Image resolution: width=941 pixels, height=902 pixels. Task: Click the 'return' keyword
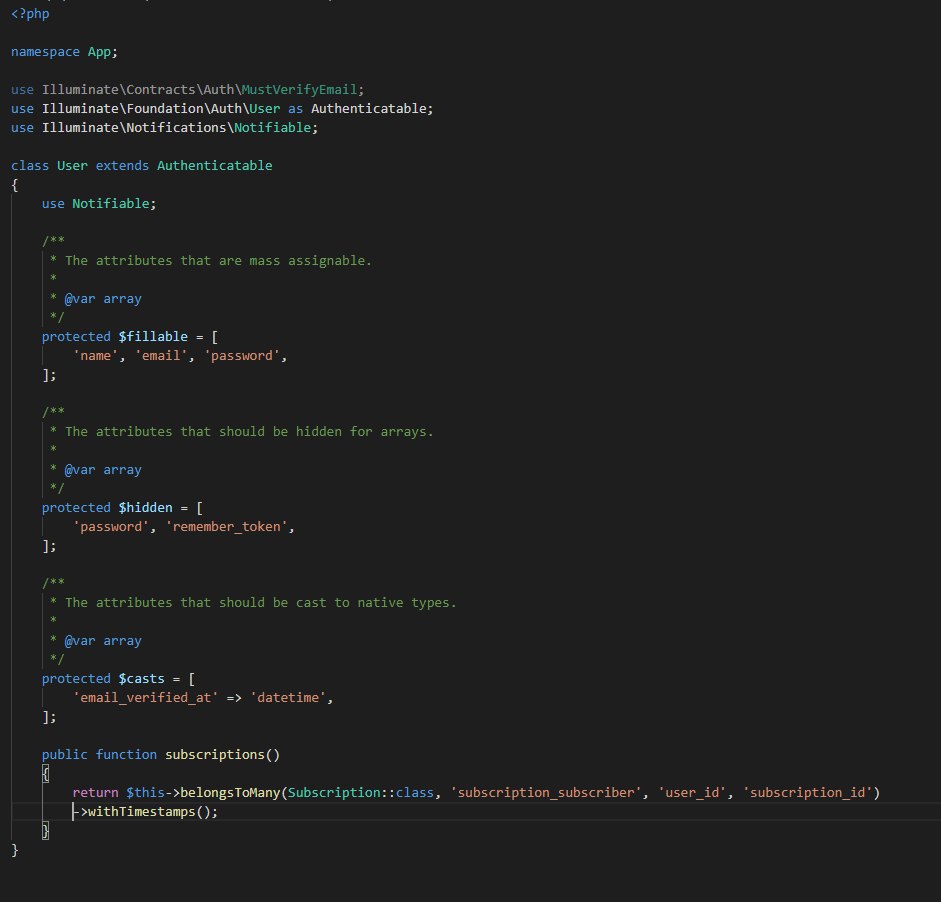[x=95, y=793]
